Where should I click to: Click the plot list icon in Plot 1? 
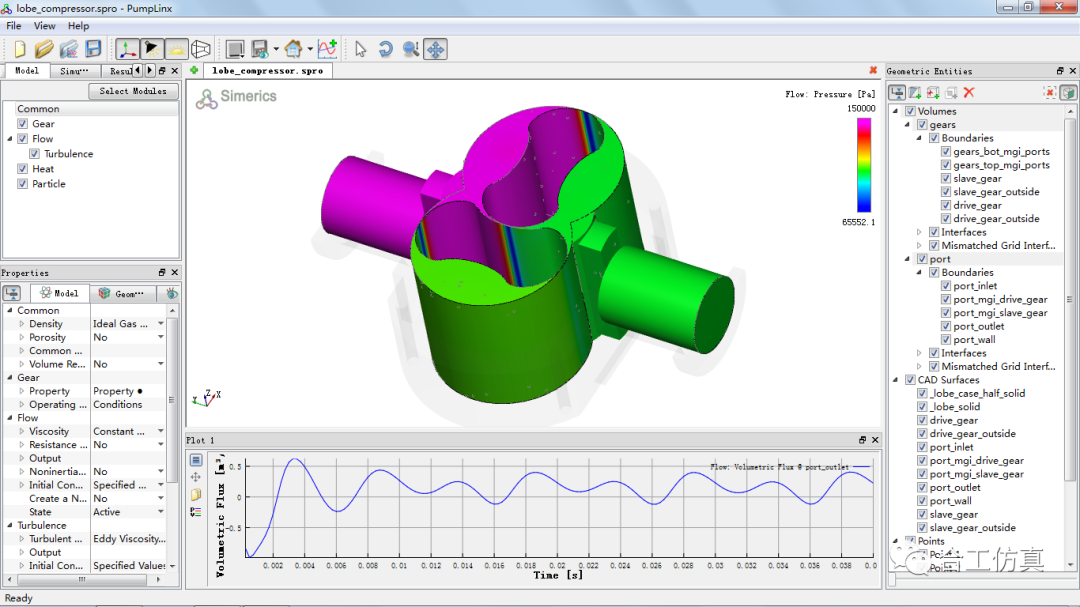pos(196,460)
